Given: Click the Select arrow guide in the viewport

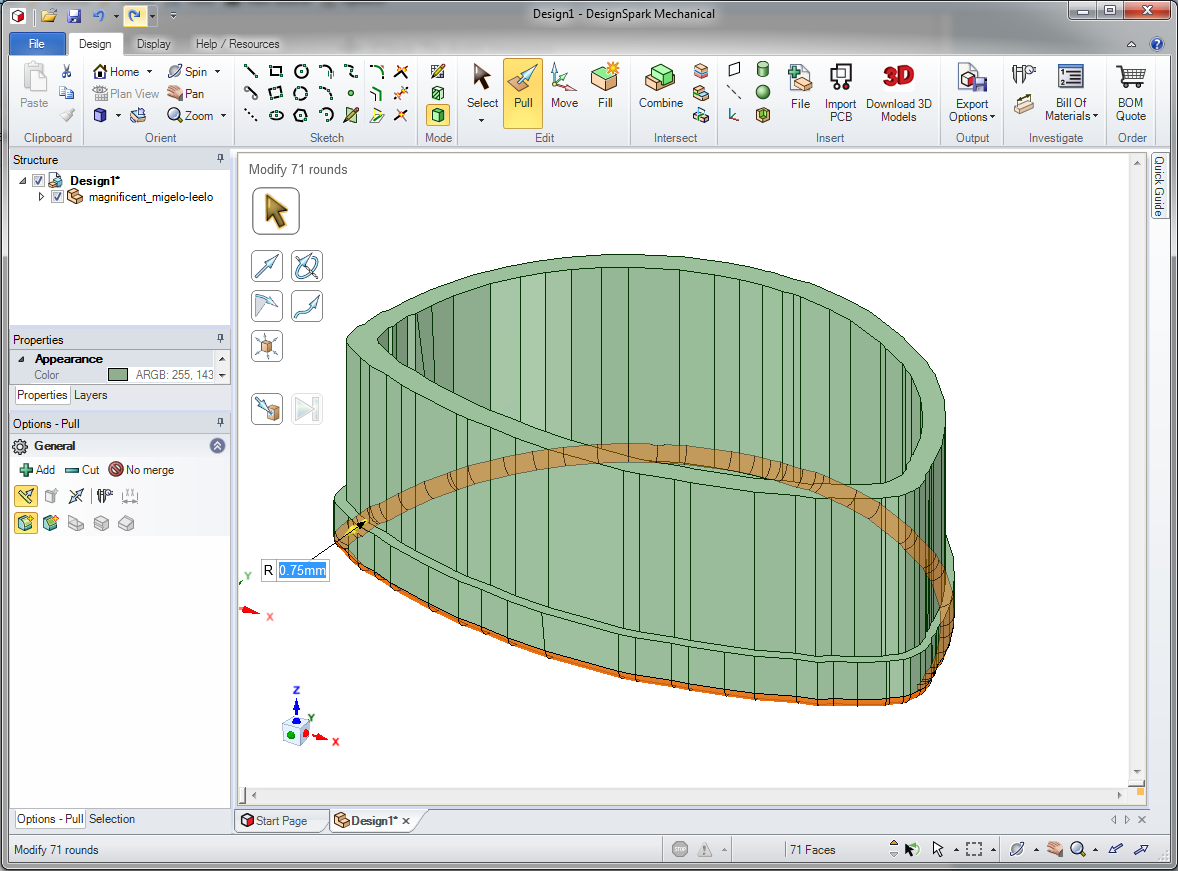Looking at the screenshot, I should (276, 211).
